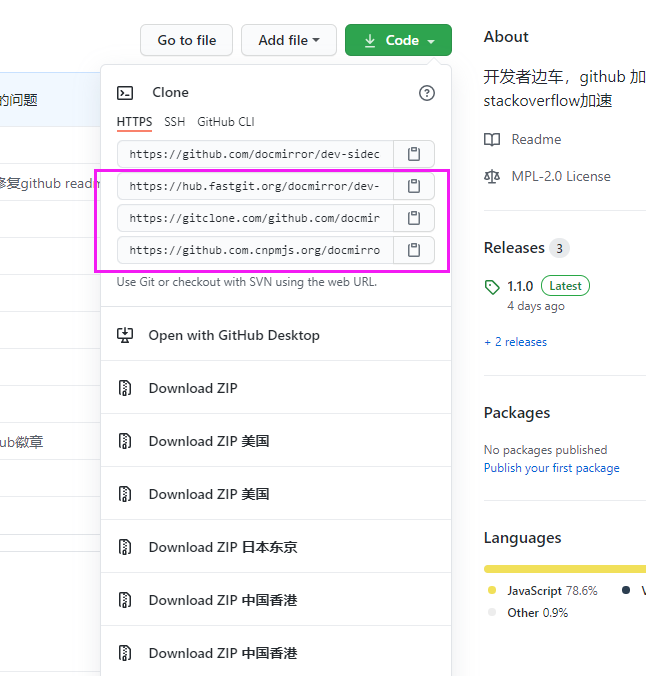646x676 pixels.
Task: Click the Readme book icon
Action: [492, 140]
